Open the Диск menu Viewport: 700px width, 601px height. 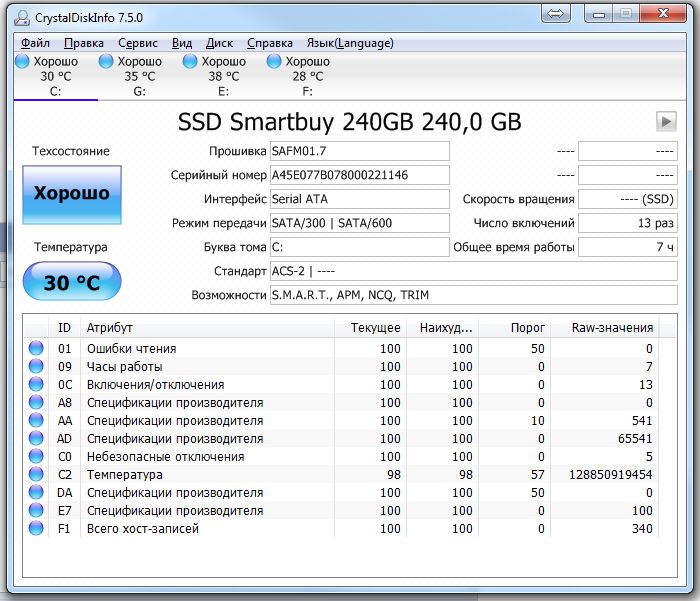(219, 43)
